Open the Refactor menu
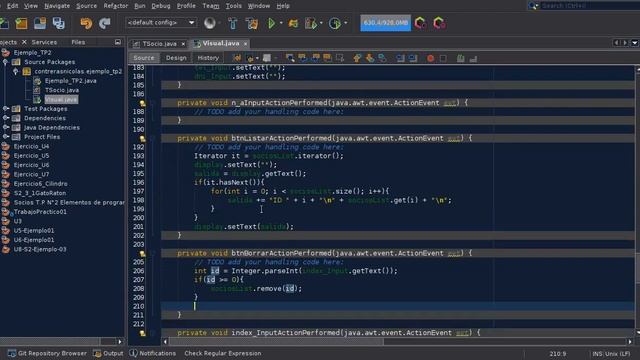 (116, 6)
